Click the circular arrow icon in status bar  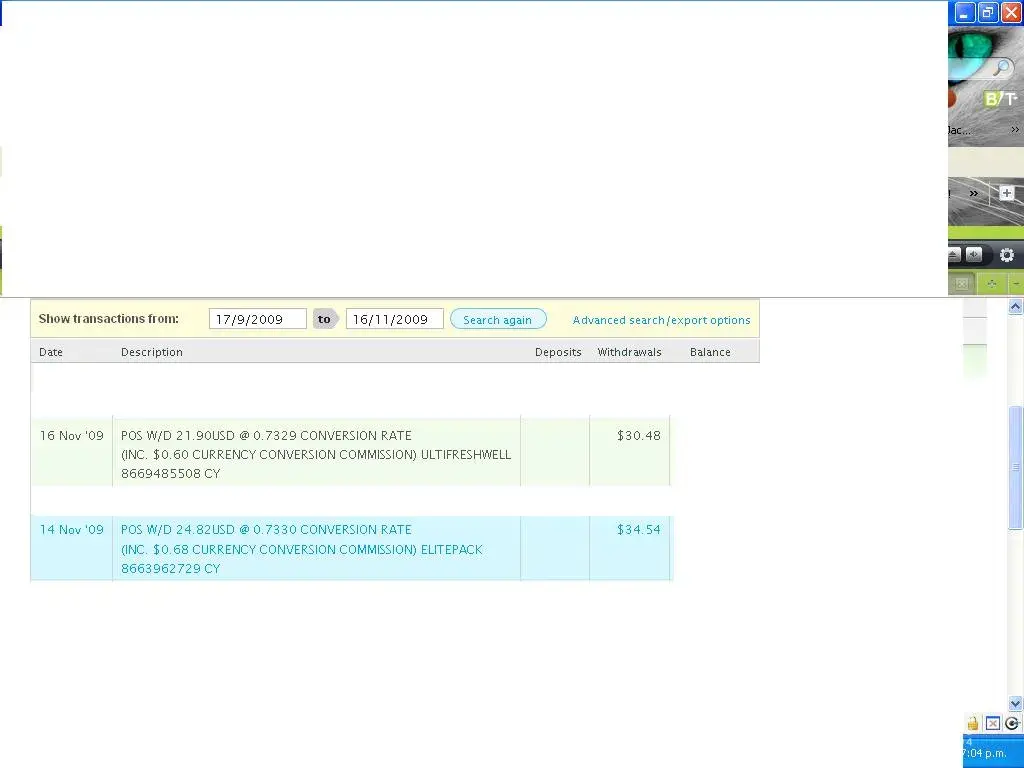coord(1012,723)
